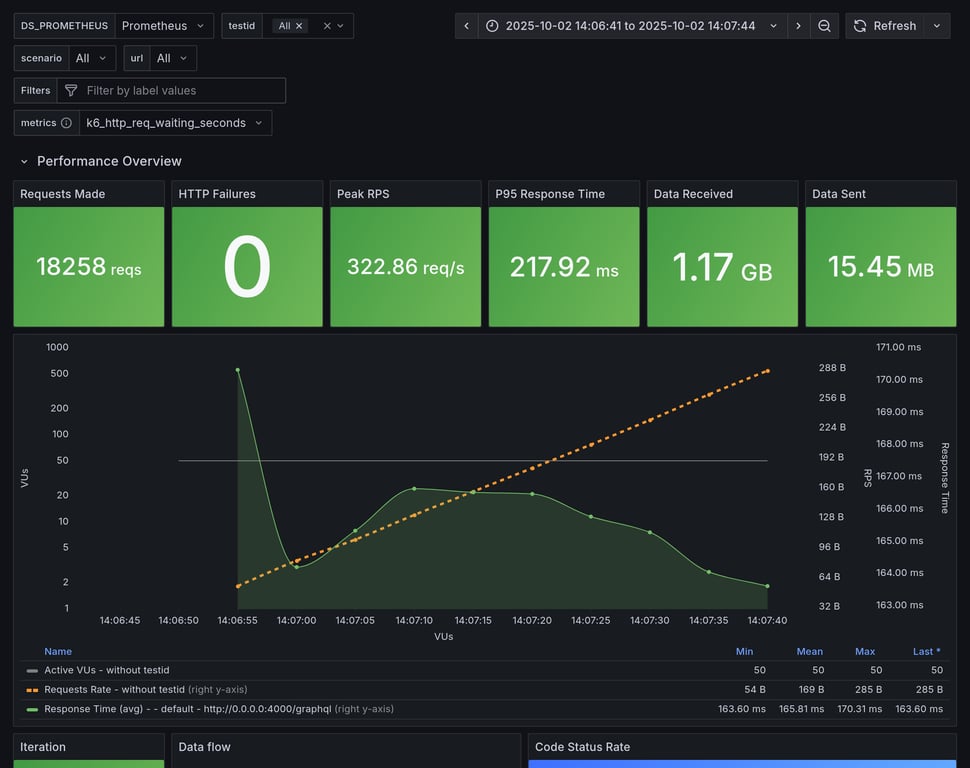
Task: Collapse the Performance Overview row
Action: point(24,162)
